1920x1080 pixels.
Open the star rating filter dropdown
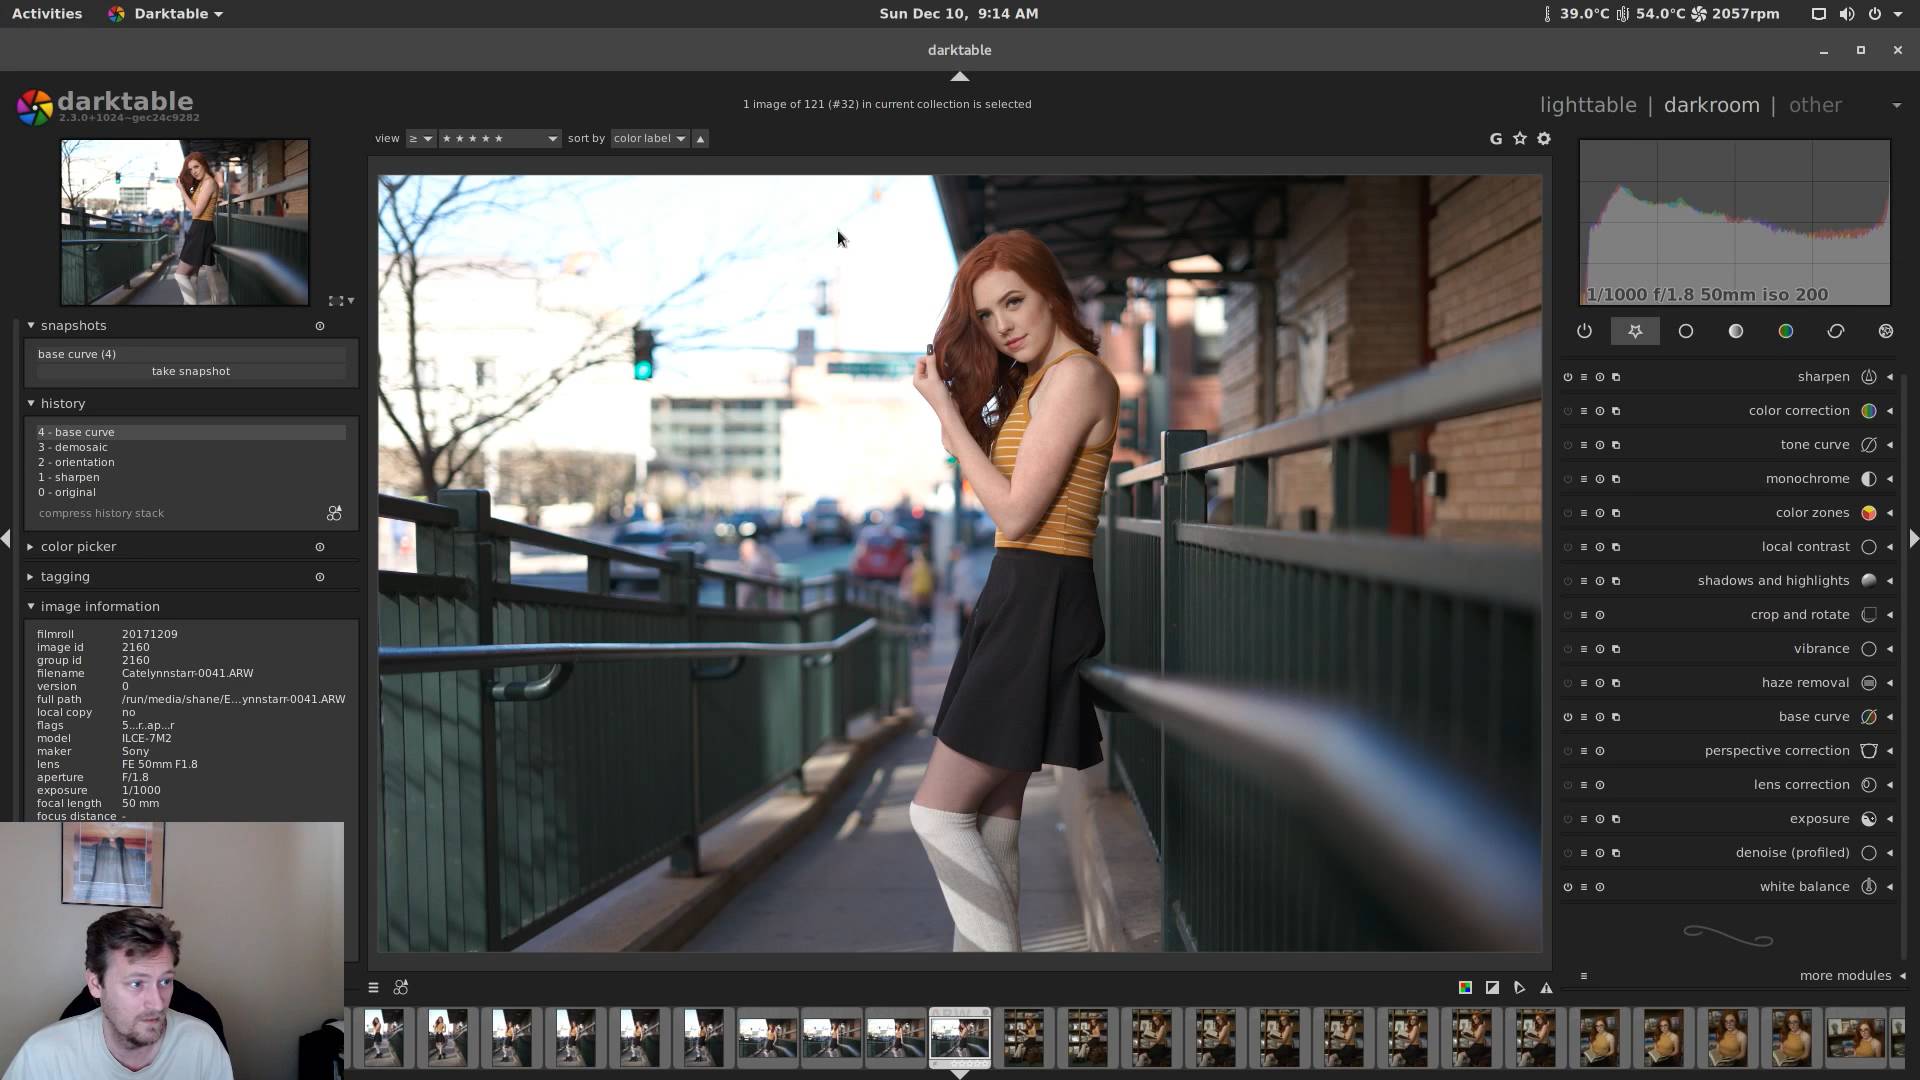click(x=498, y=139)
